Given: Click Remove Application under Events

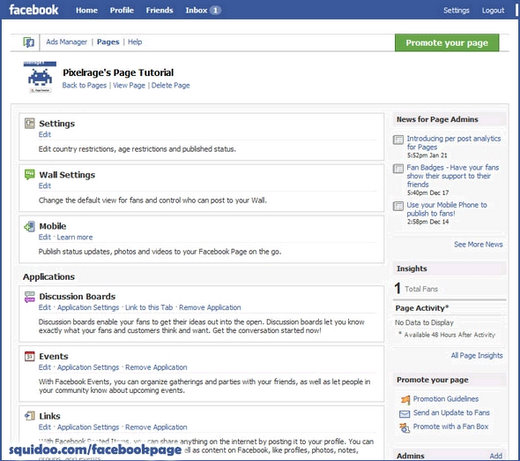Looking at the screenshot, I should 156,367.
